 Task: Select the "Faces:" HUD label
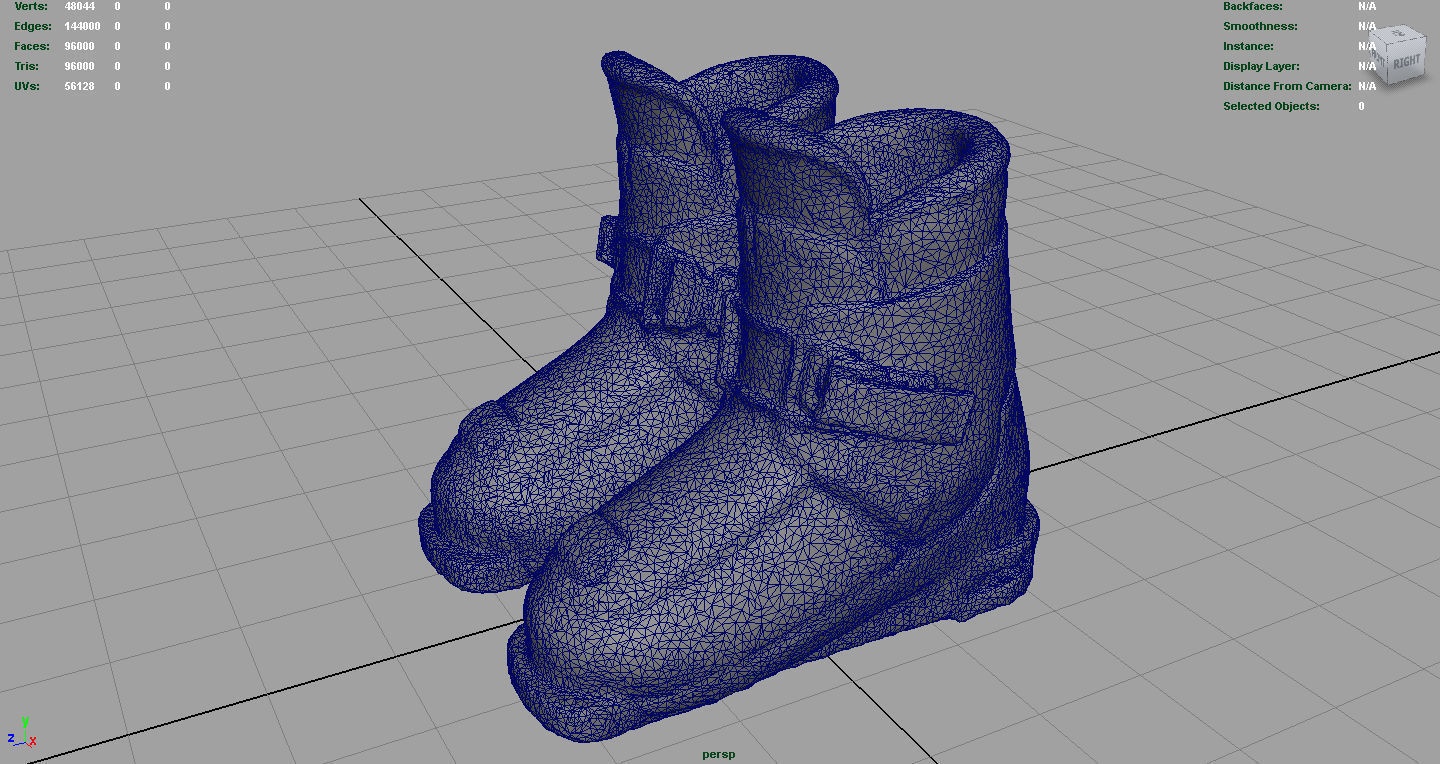[x=33, y=46]
